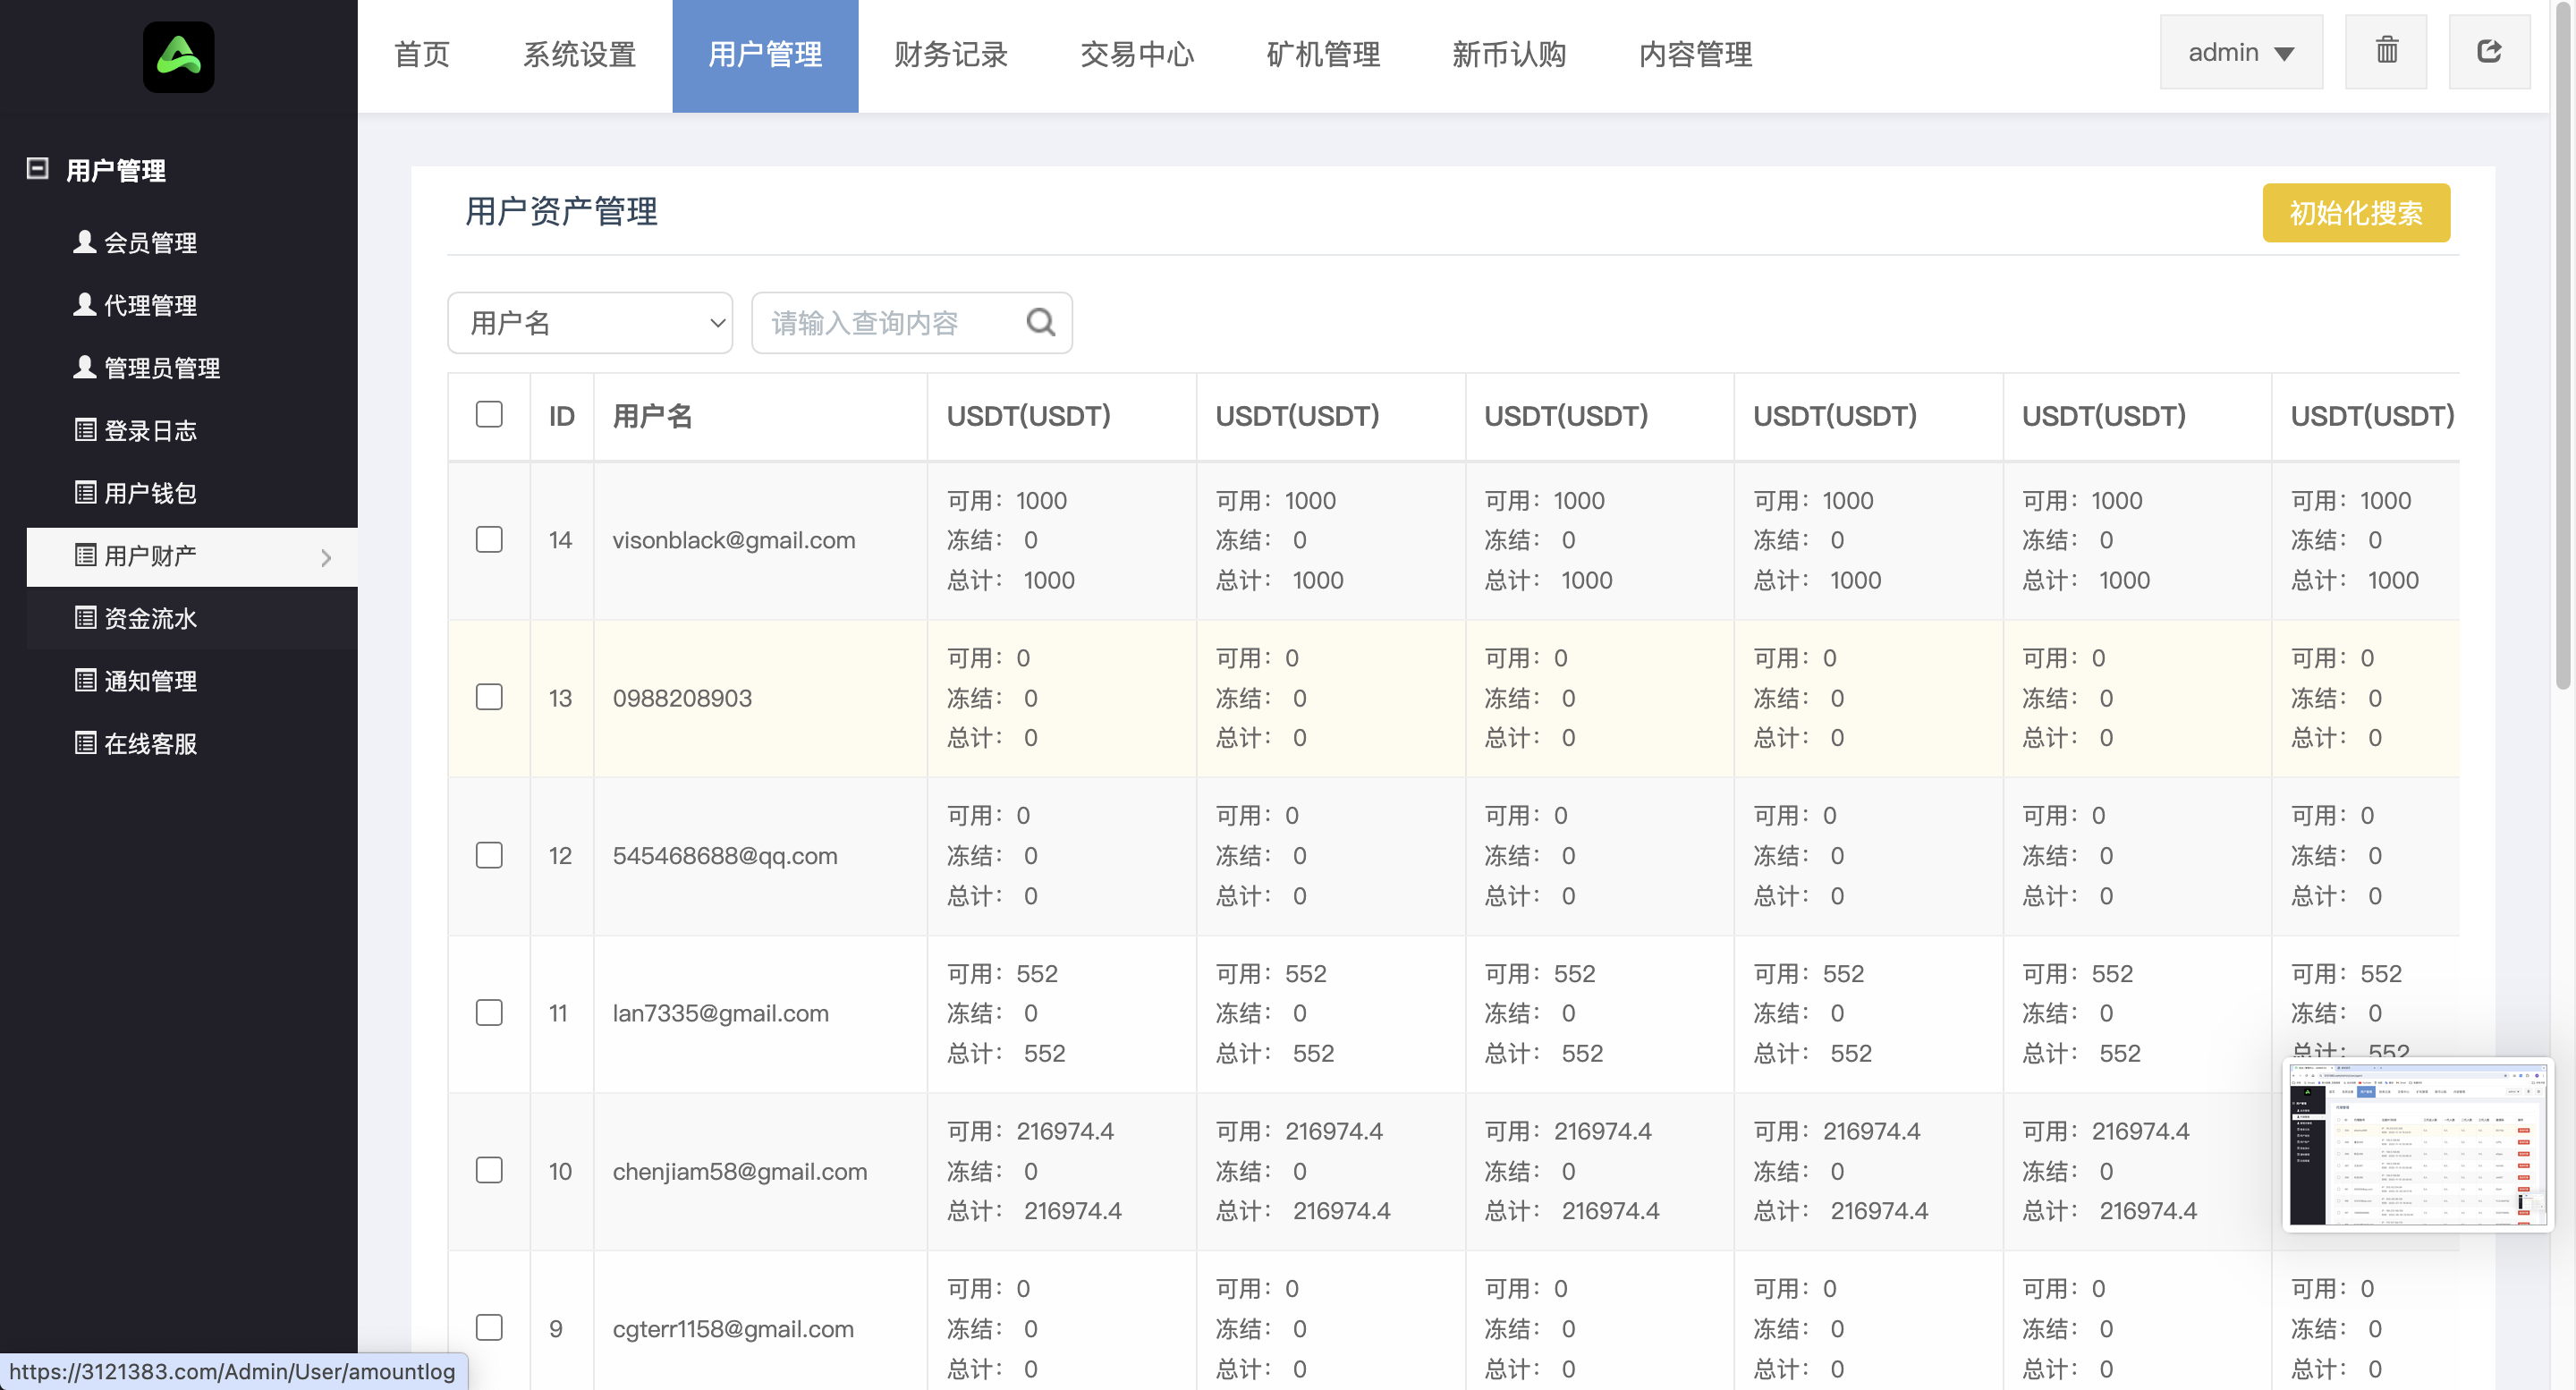This screenshot has height=1390, width=2576.
Task: Click the trash can icon in header
Action: point(2386,51)
